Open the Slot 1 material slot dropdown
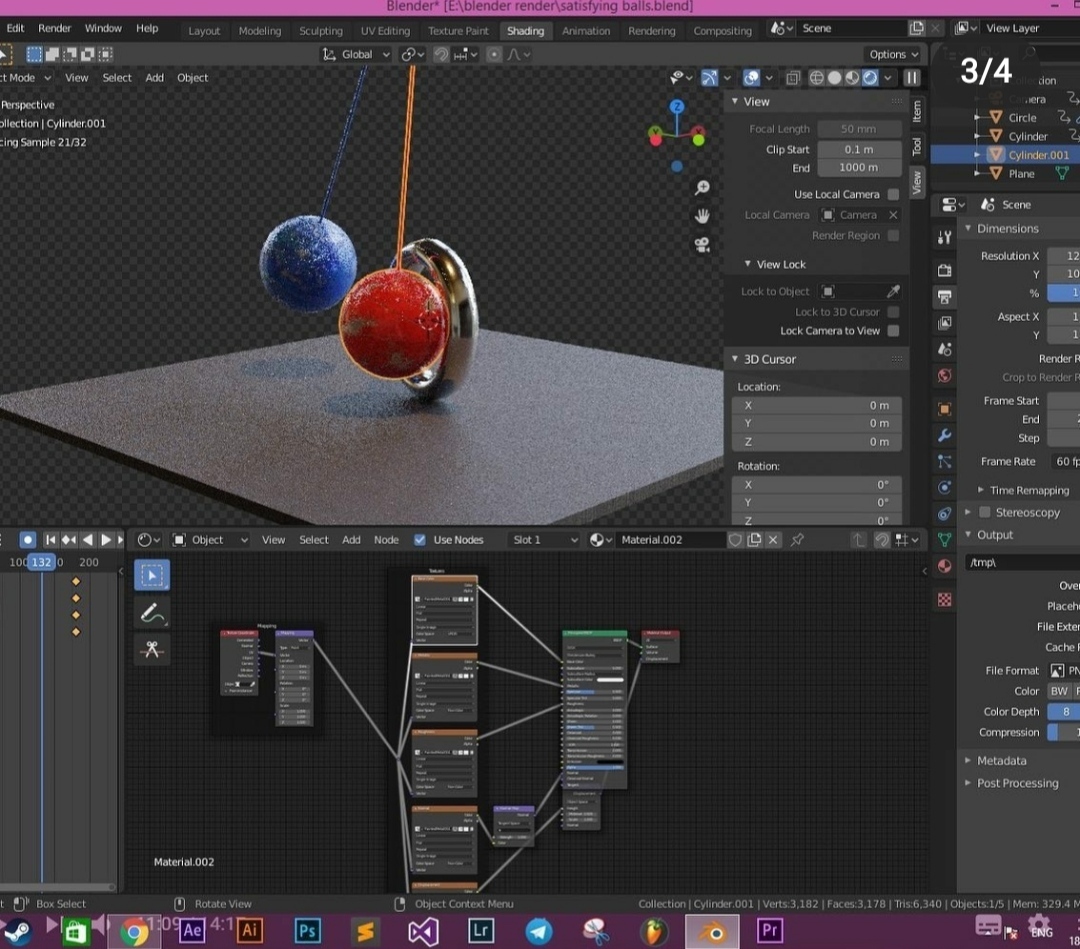This screenshot has height=949, width=1080. pyautogui.click(x=543, y=540)
